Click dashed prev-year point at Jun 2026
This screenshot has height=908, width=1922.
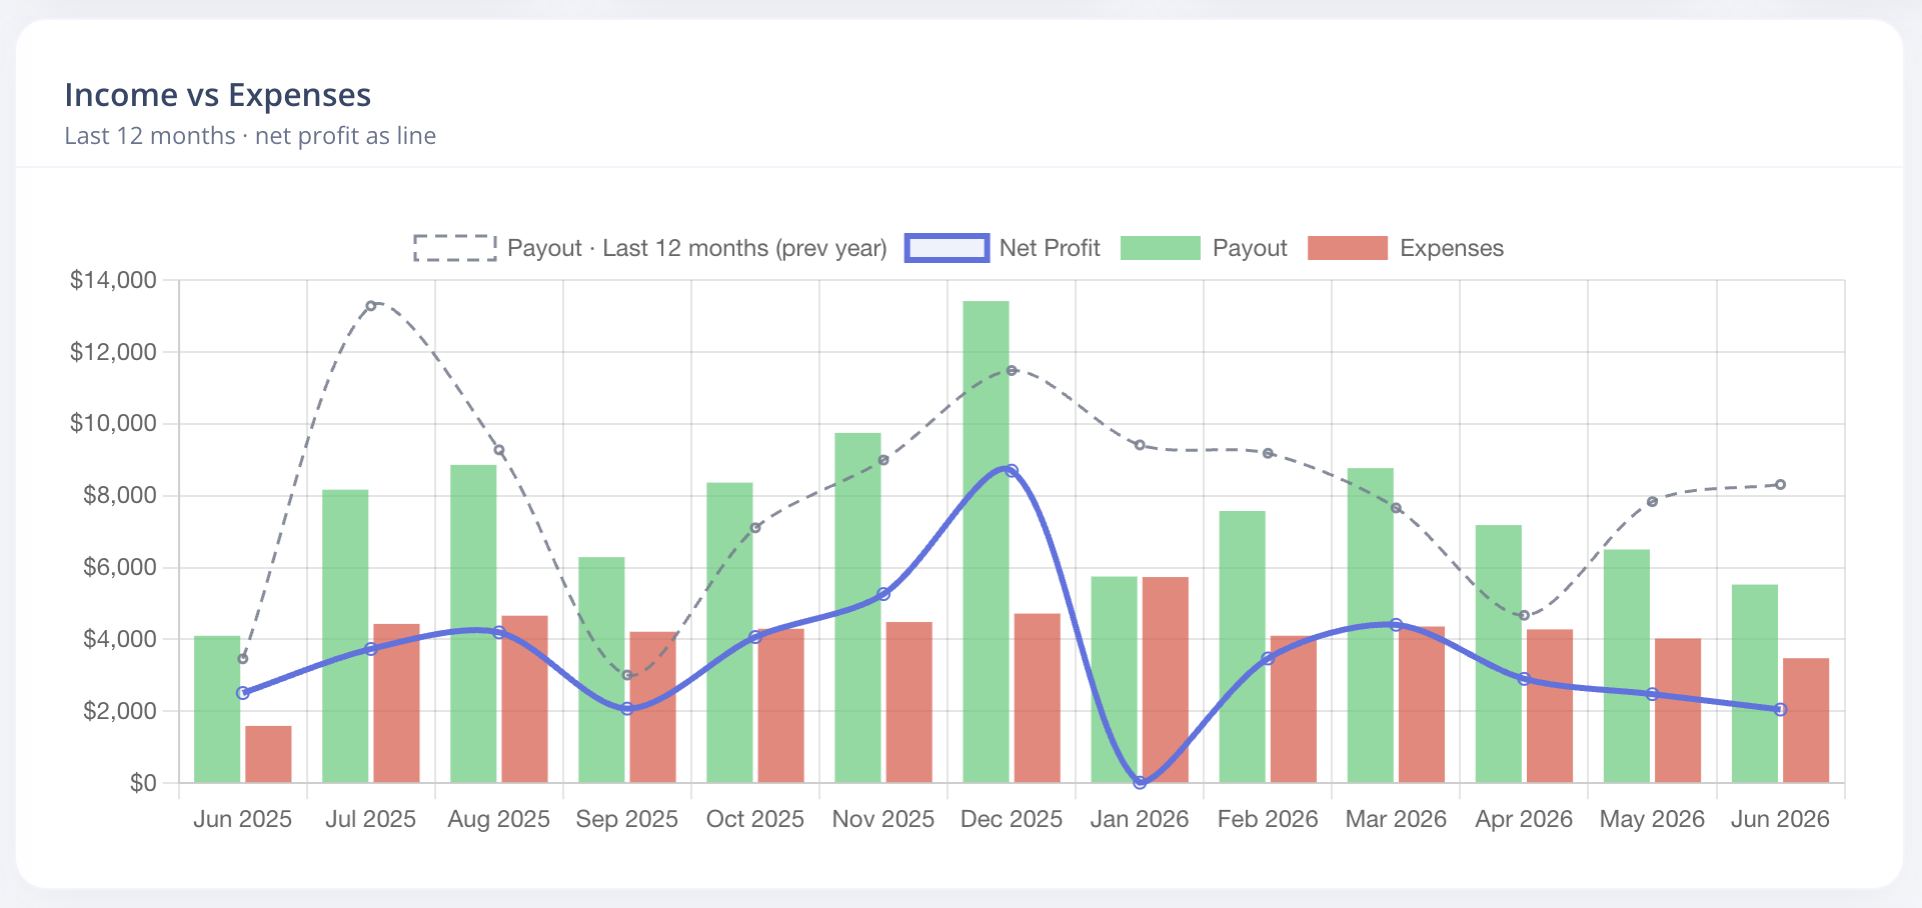(x=1781, y=485)
